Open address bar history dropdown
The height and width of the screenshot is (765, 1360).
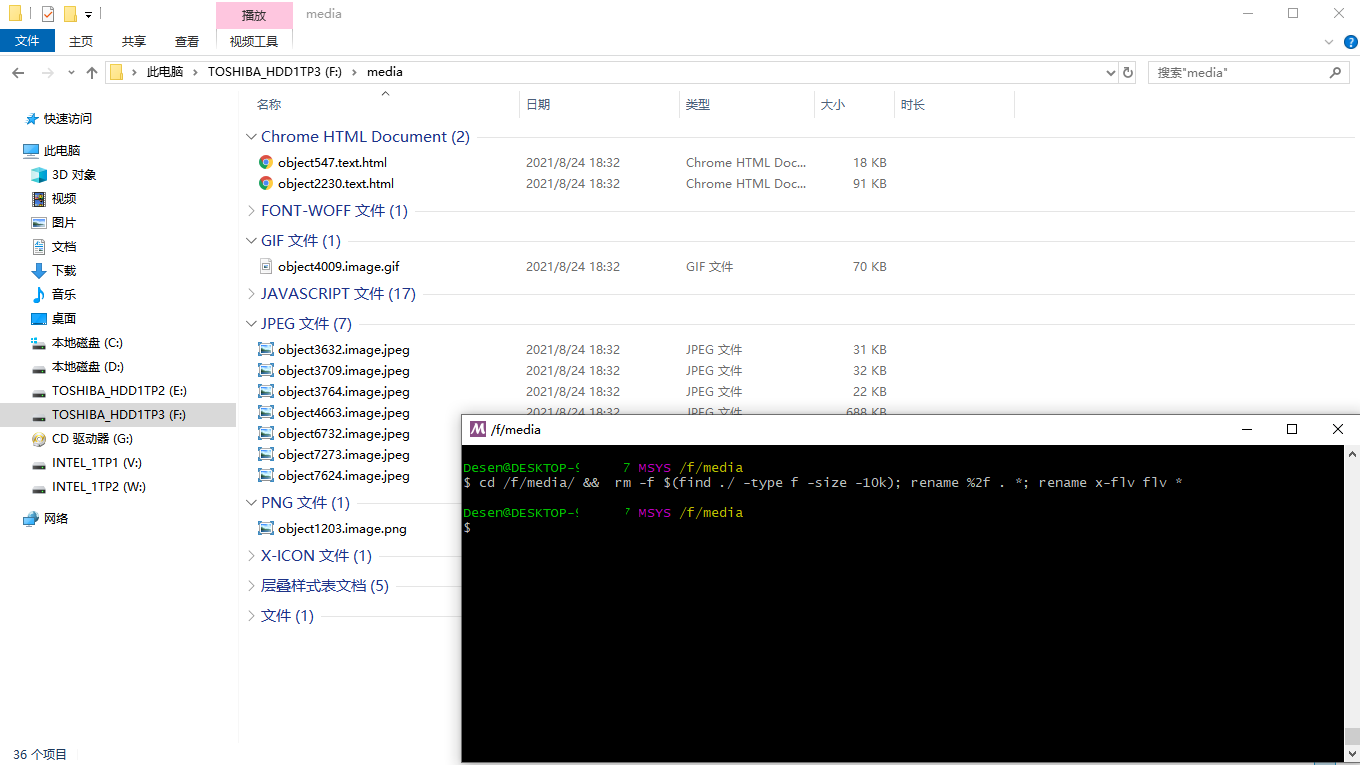tap(1110, 72)
